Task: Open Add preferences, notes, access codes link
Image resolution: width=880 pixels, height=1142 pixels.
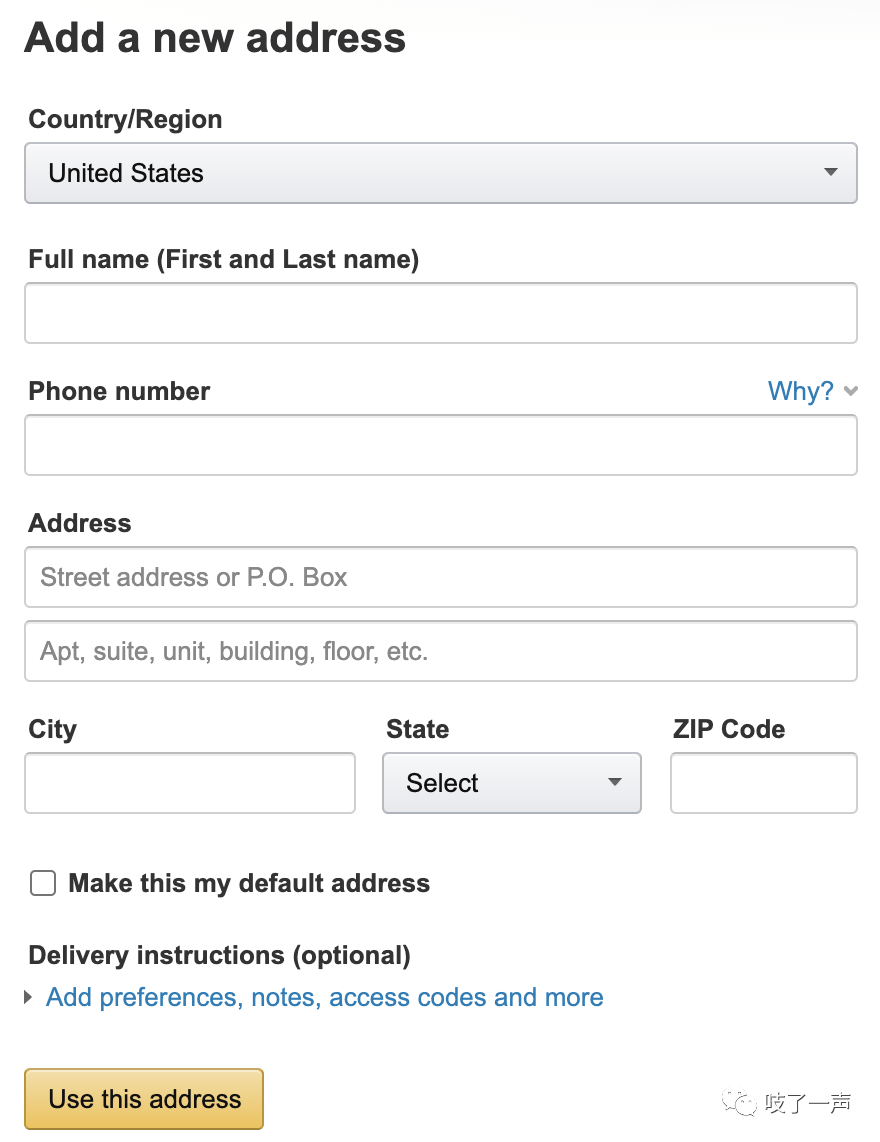Action: (x=325, y=997)
